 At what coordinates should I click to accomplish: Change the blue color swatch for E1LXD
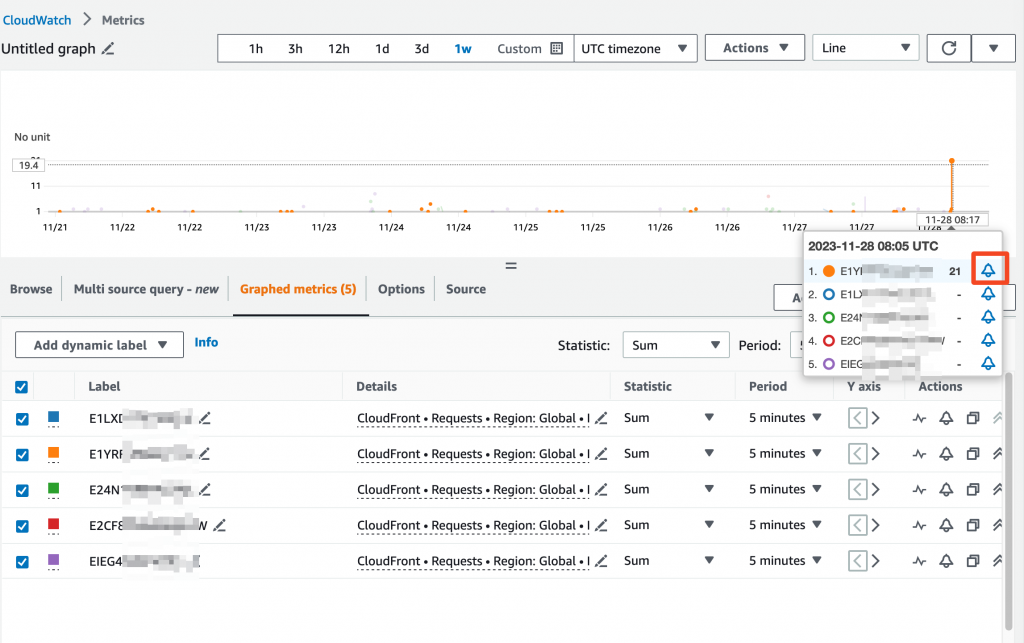(54, 417)
